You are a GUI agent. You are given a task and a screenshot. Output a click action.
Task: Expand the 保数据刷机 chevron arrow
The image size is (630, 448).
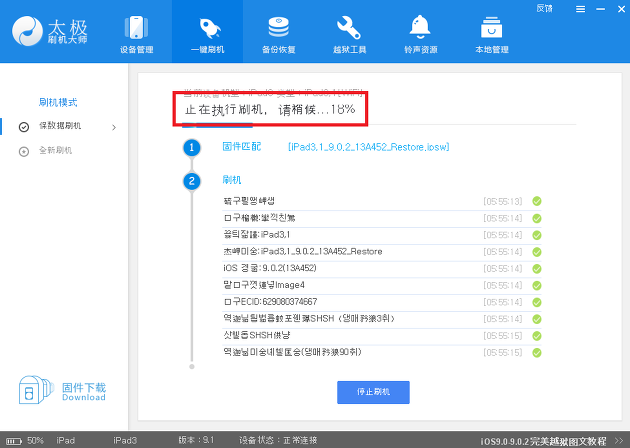coord(114,127)
